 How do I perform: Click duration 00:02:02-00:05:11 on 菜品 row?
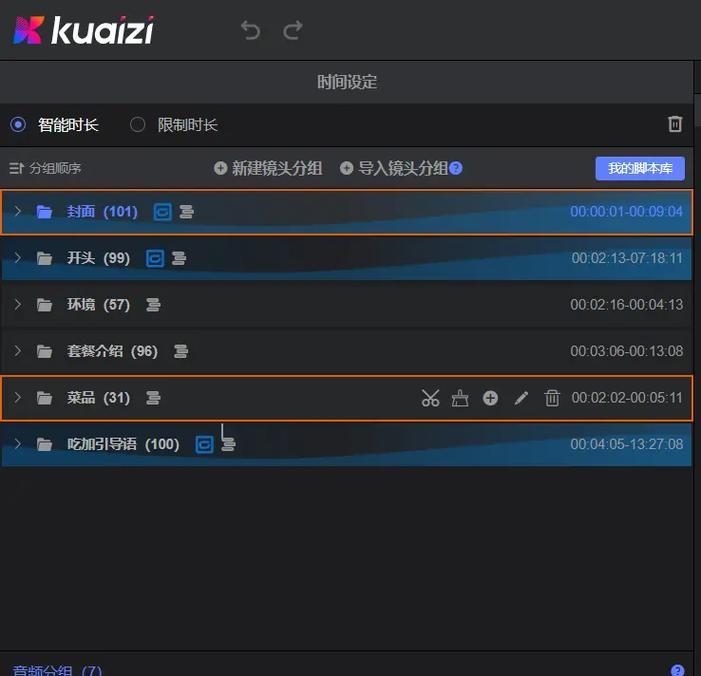click(627, 397)
